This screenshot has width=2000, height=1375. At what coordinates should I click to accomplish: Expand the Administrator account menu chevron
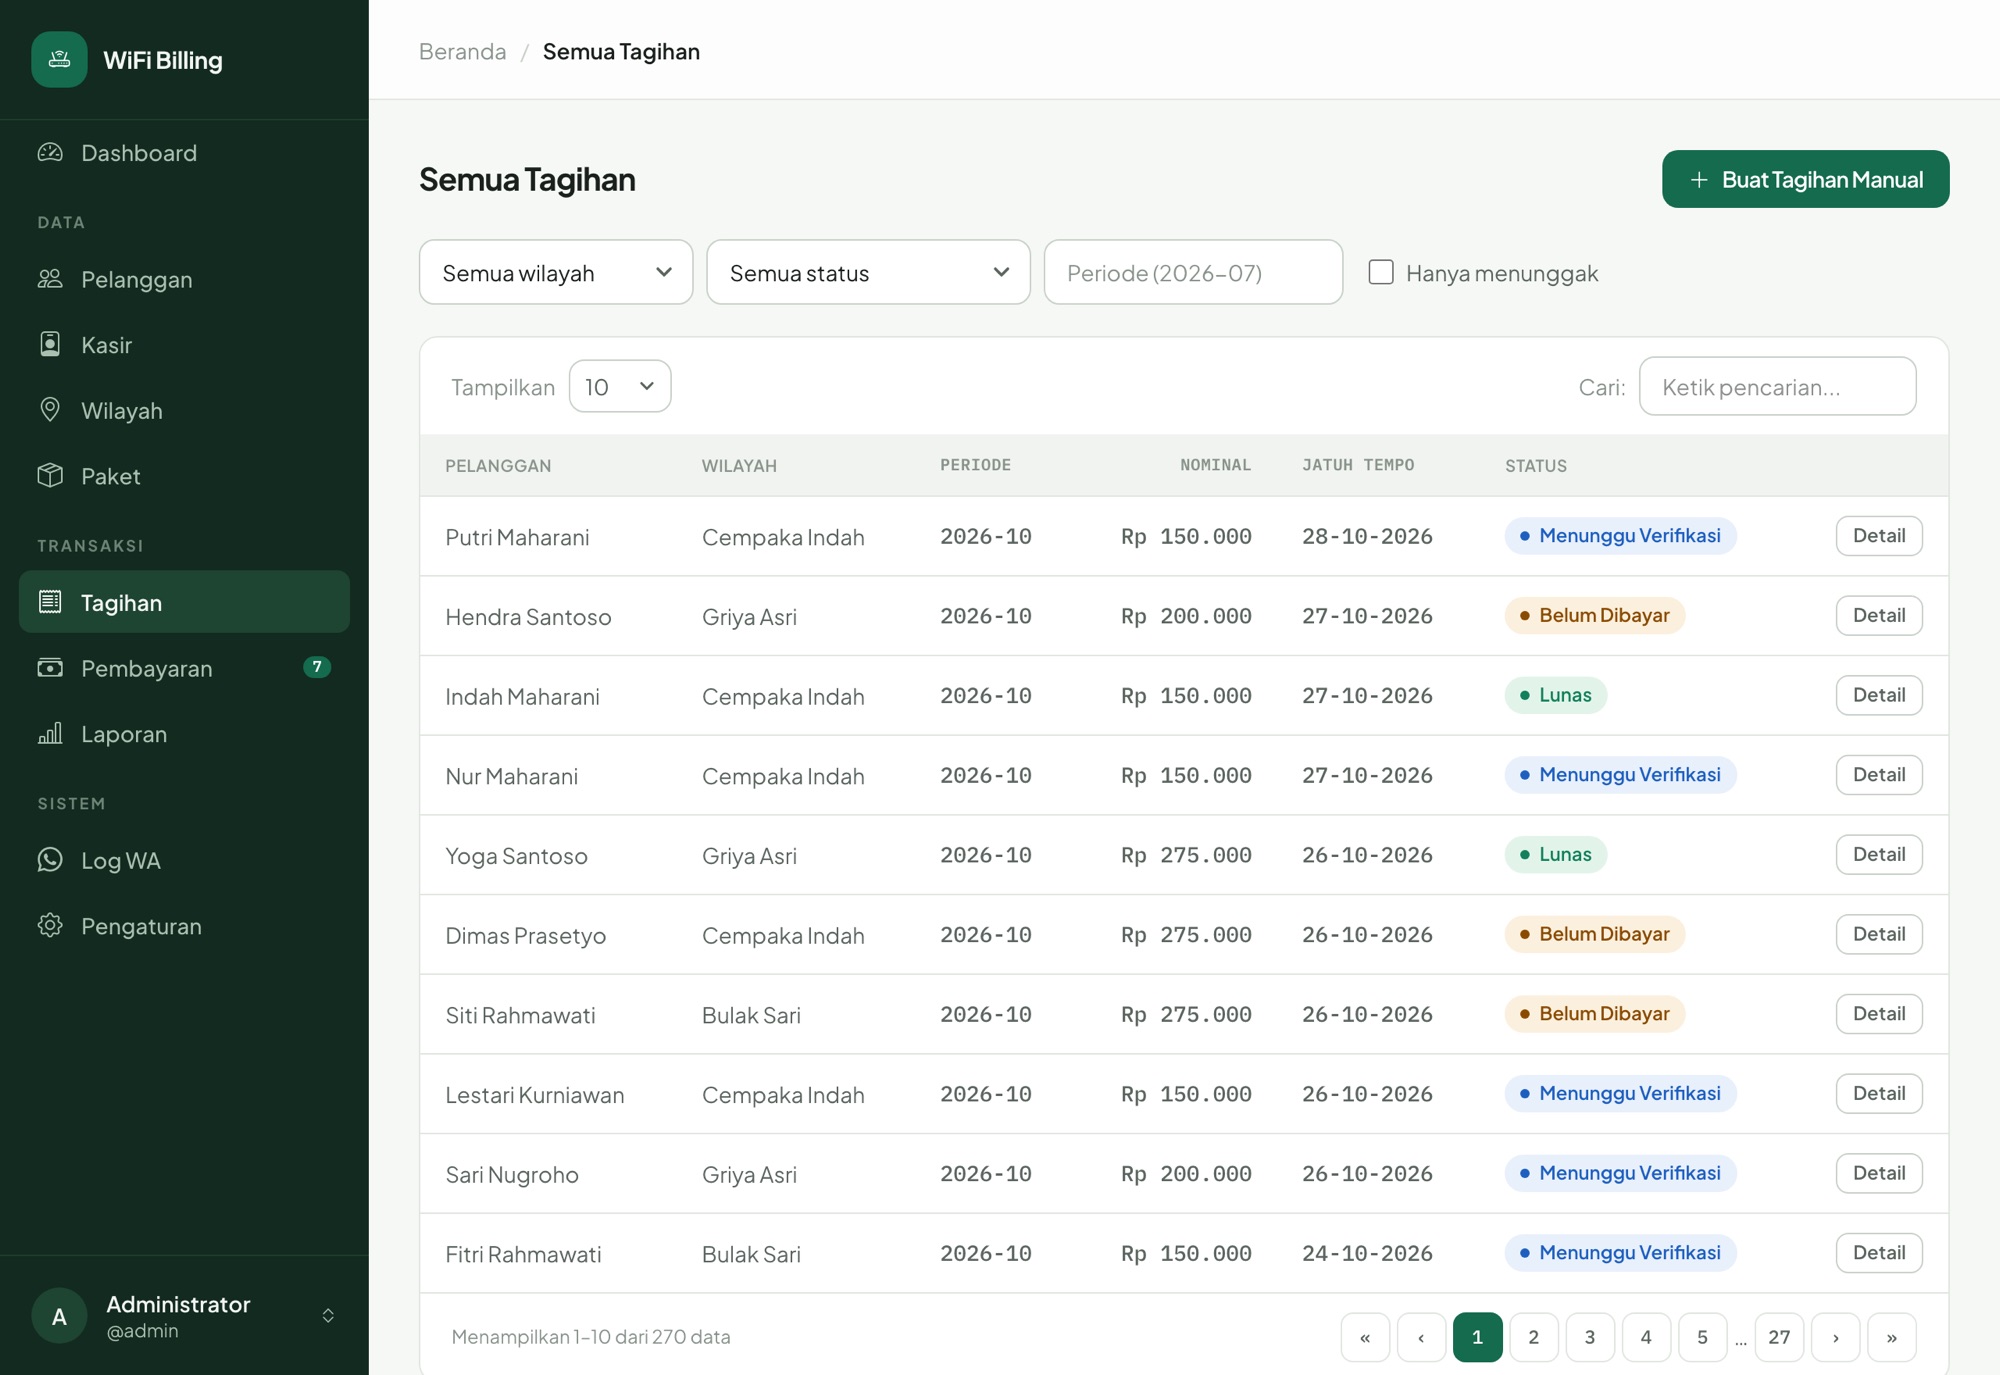[x=328, y=1315]
